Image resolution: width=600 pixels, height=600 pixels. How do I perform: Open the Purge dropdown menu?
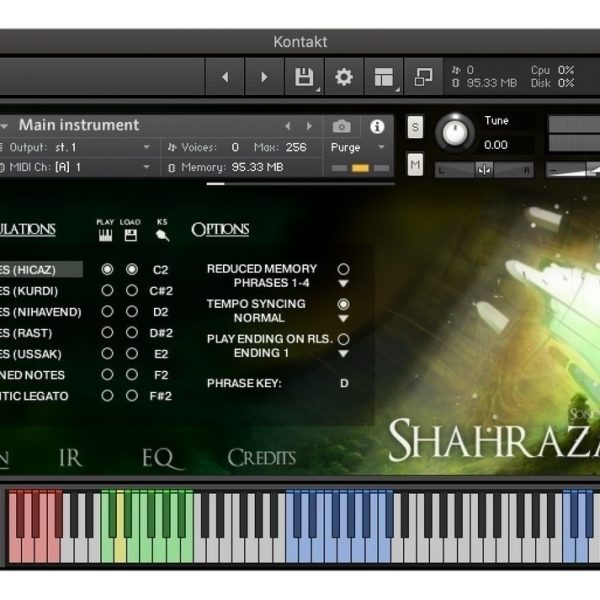(357, 147)
